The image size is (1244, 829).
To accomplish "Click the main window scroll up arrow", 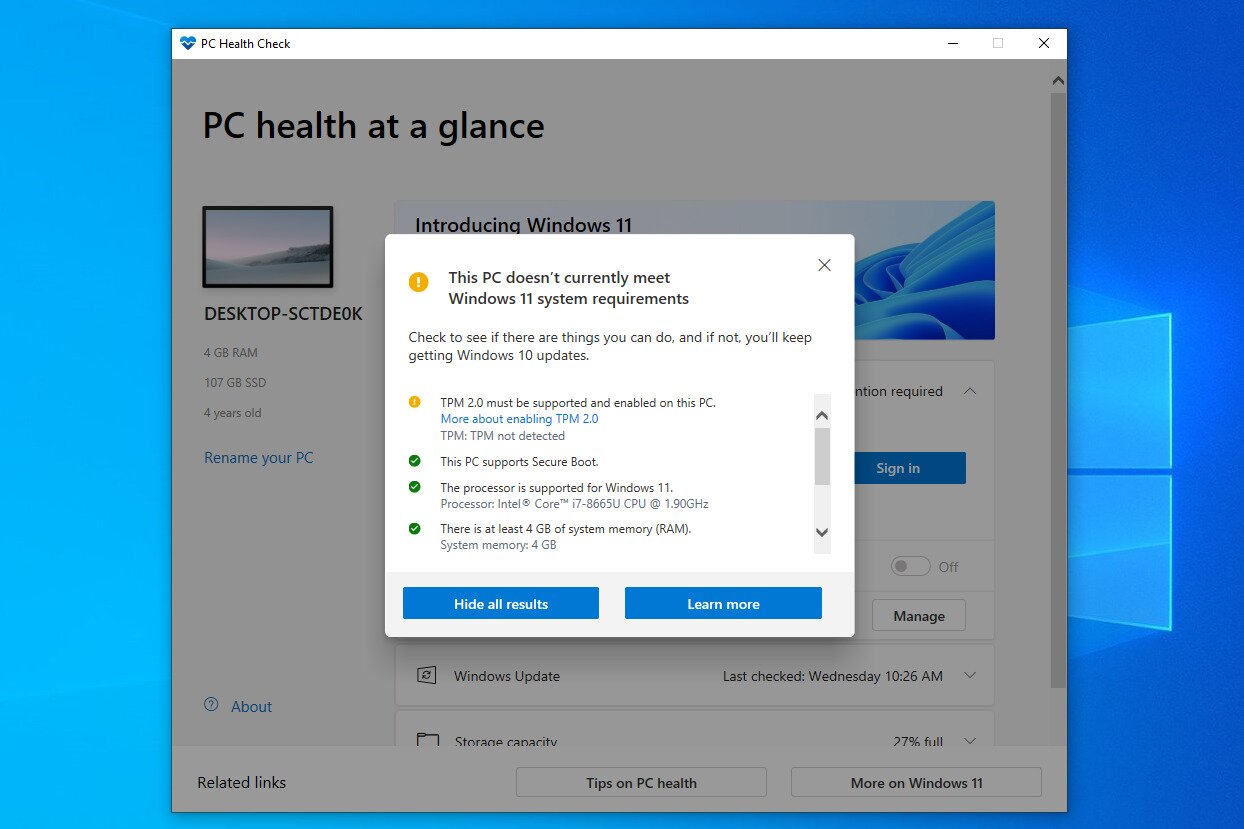I will point(1059,80).
